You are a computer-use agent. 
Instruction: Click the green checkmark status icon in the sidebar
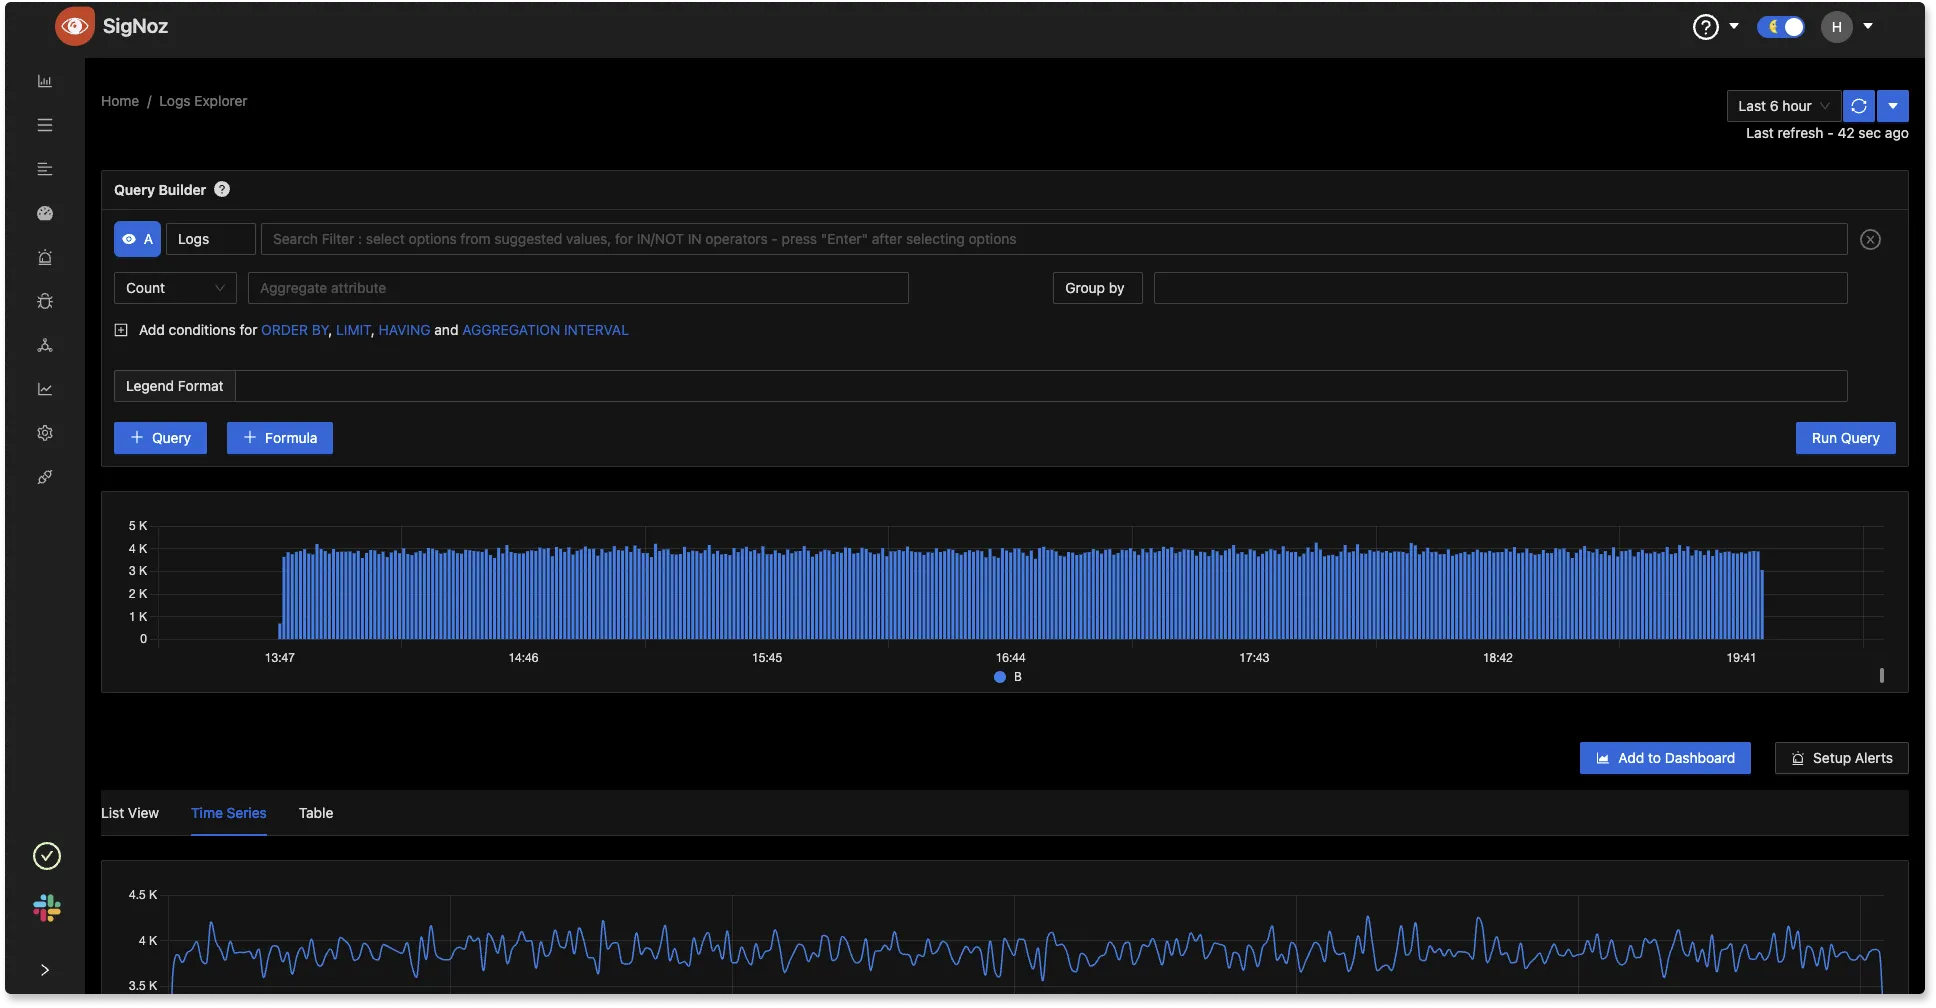pos(47,856)
